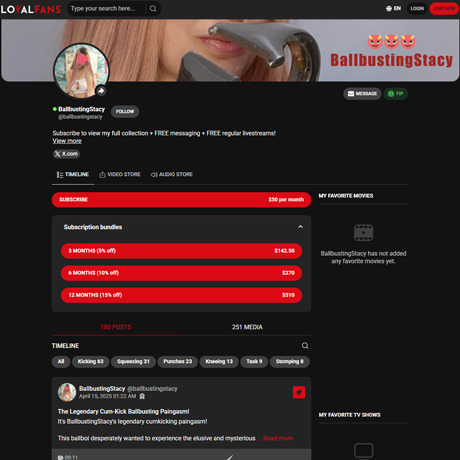Screen dimensions: 460x460
Task: Filter timeline by Punches 23
Action: (177, 362)
